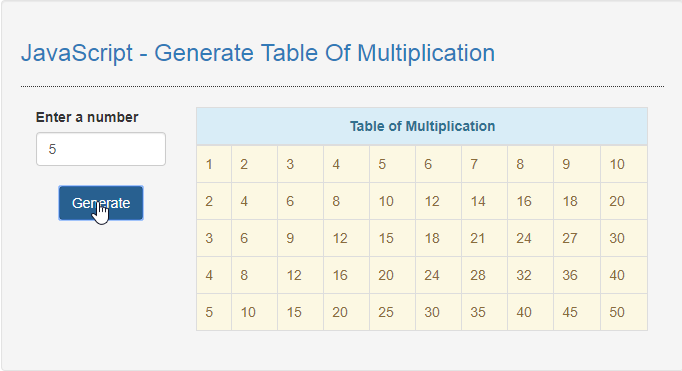Click table cell showing 50
The image size is (682, 371).
[624, 312]
